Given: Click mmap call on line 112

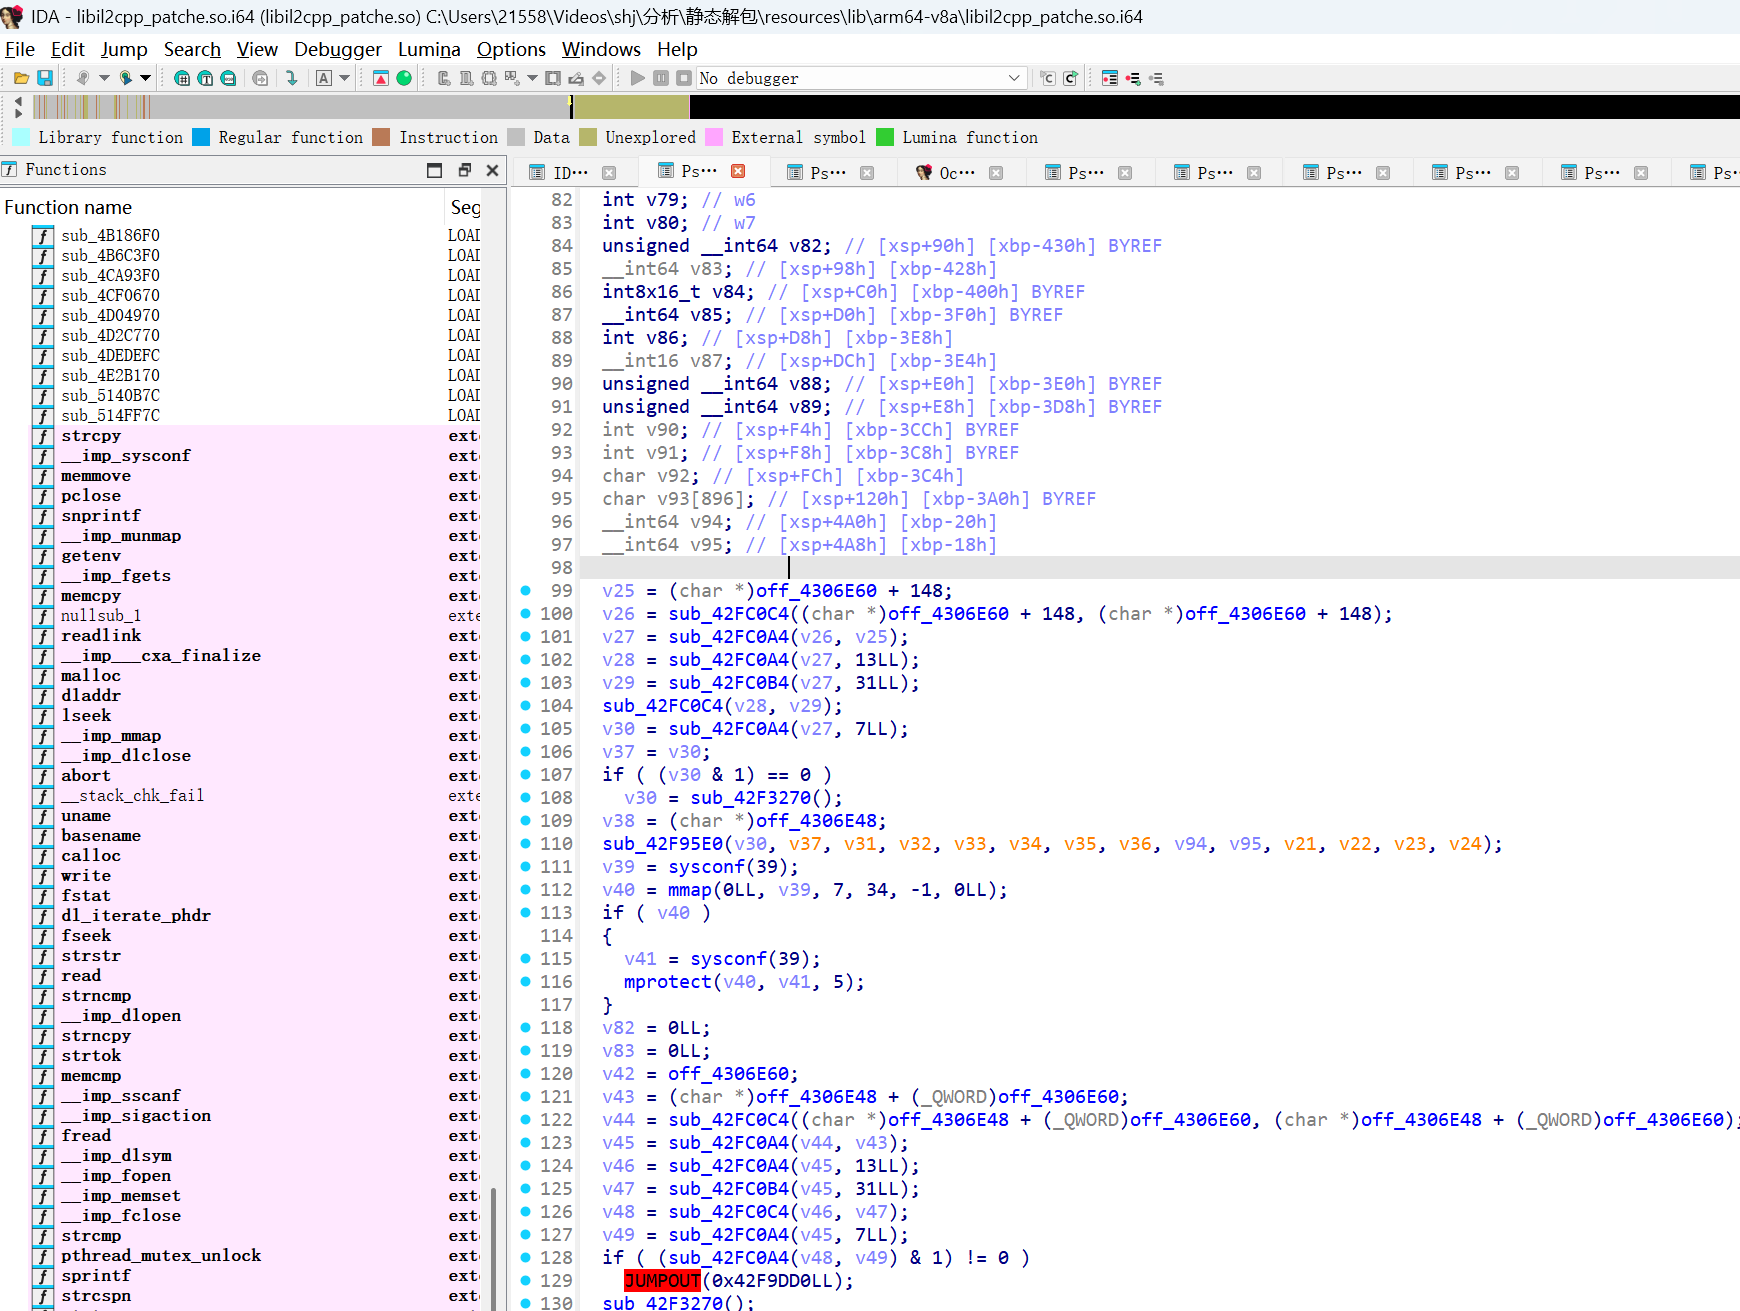Looking at the screenshot, I should 690,890.
